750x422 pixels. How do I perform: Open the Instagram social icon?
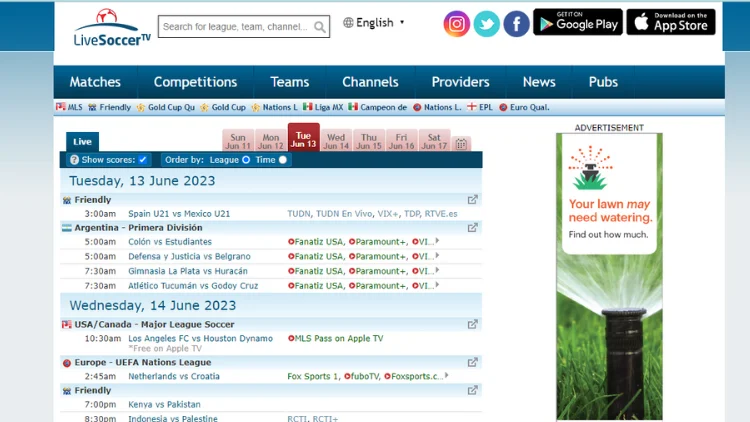pyautogui.click(x=457, y=23)
